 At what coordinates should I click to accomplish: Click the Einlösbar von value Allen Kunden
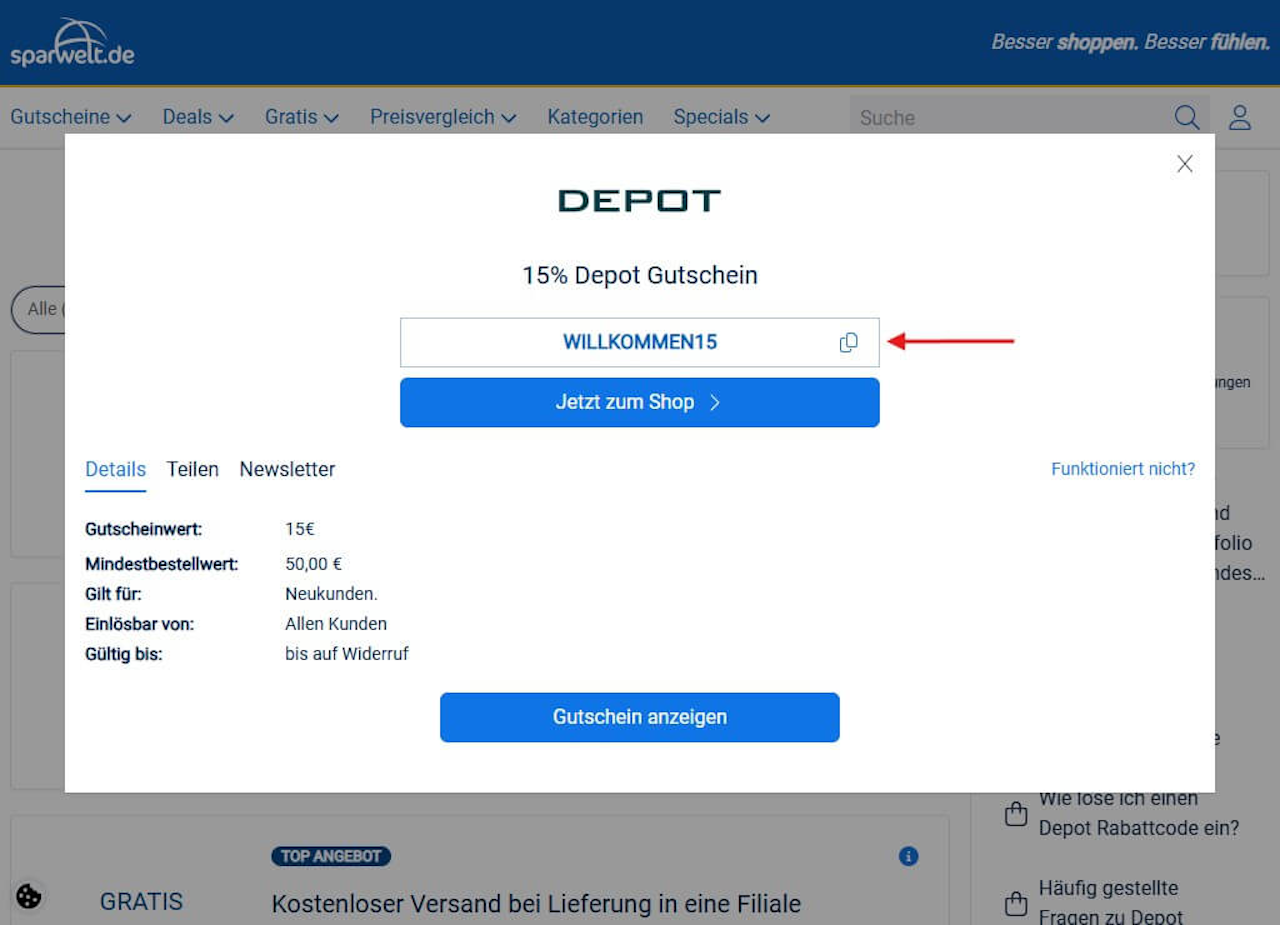pos(336,624)
